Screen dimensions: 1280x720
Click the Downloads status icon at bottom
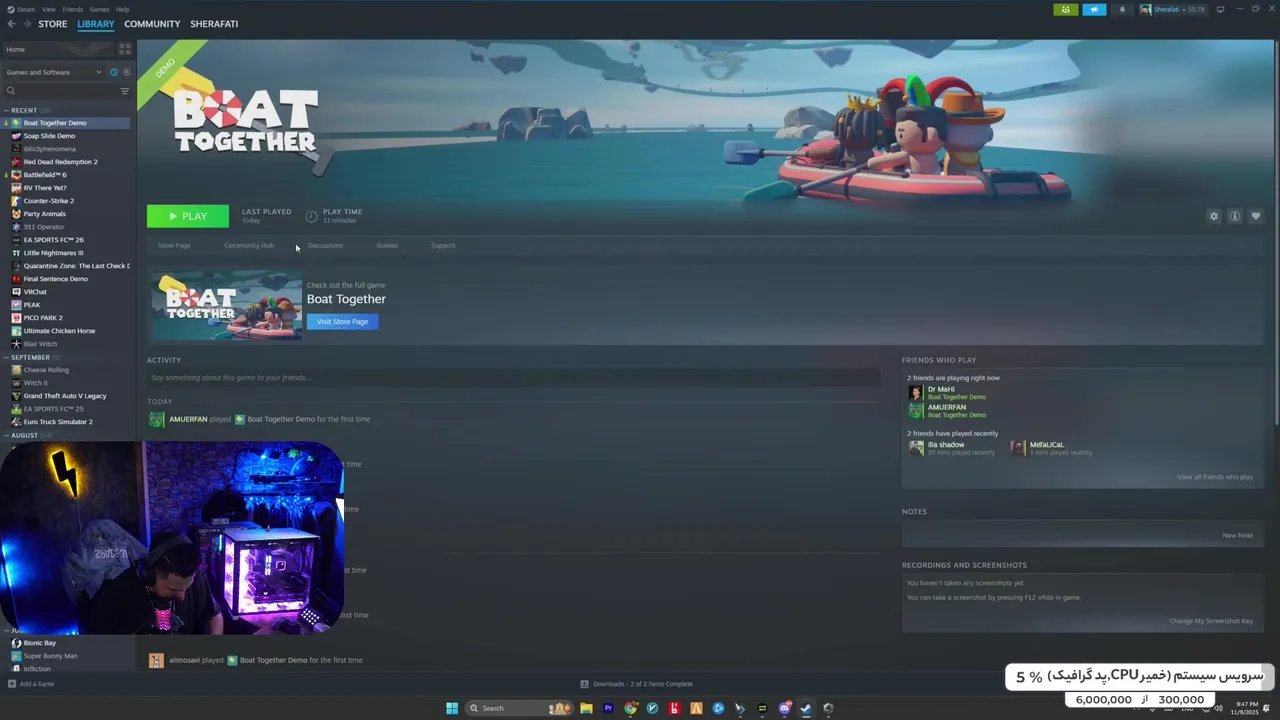coord(585,684)
